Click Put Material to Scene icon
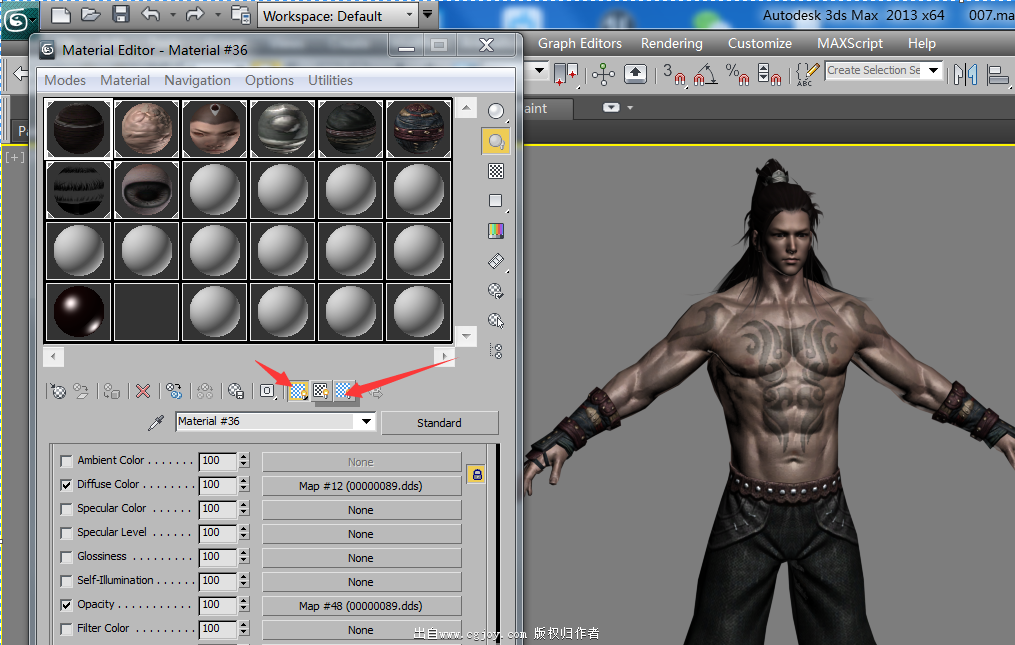The image size is (1015, 645). pyautogui.click(x=81, y=391)
